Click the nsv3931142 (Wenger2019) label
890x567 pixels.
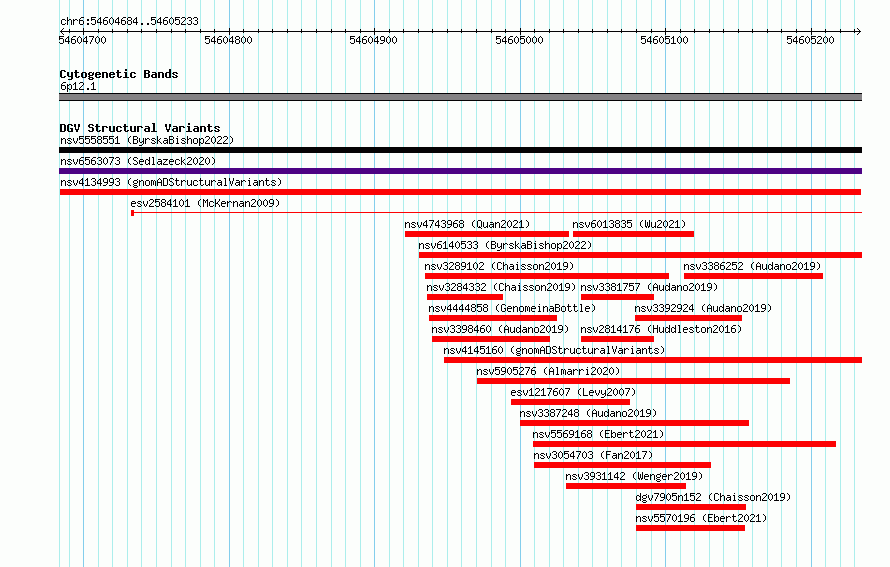tap(634, 476)
